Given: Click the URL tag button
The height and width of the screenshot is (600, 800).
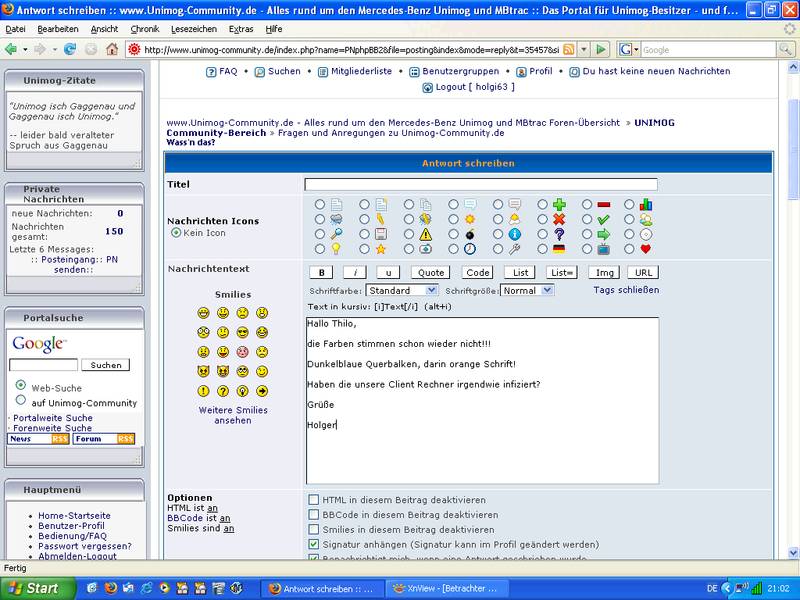Looking at the screenshot, I should point(643,272).
